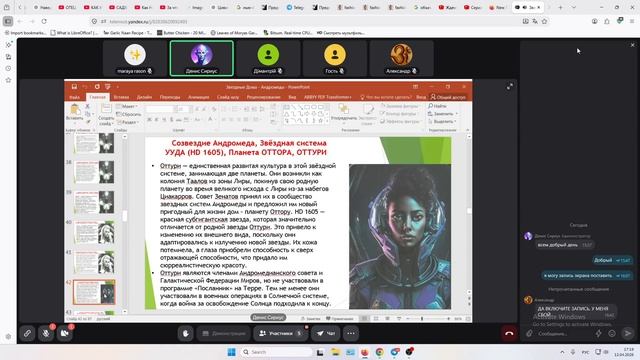Bookmark this page with the star icon
Screen dimensions: 640x360
tap(544, 21)
